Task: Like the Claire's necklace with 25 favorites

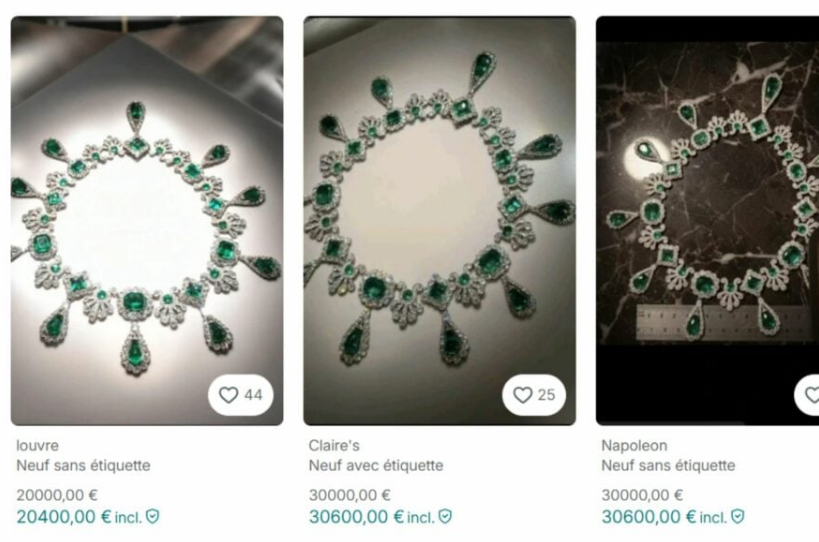Action: 534,395
